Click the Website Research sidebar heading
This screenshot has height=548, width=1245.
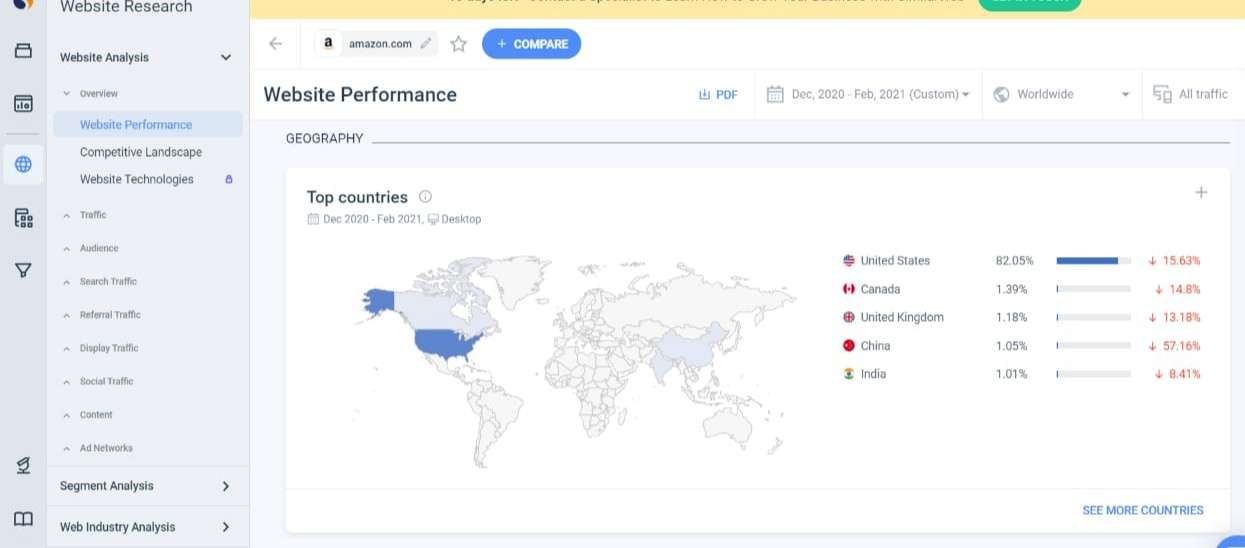tap(126, 7)
